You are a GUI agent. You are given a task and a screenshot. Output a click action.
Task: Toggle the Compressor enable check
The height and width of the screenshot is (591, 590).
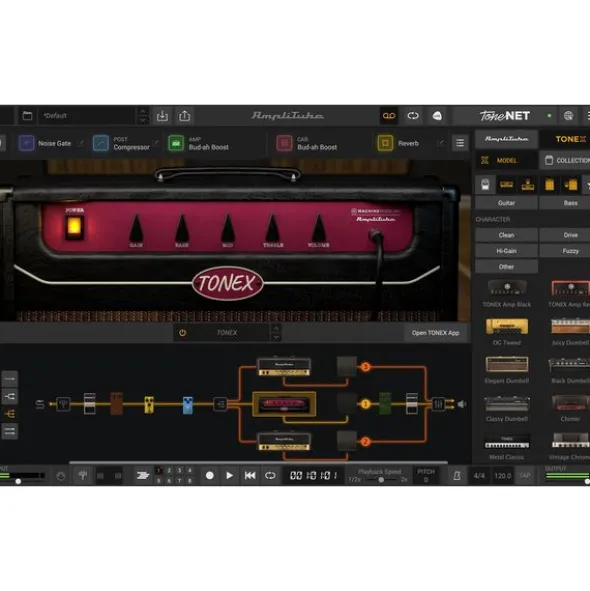tap(156, 143)
